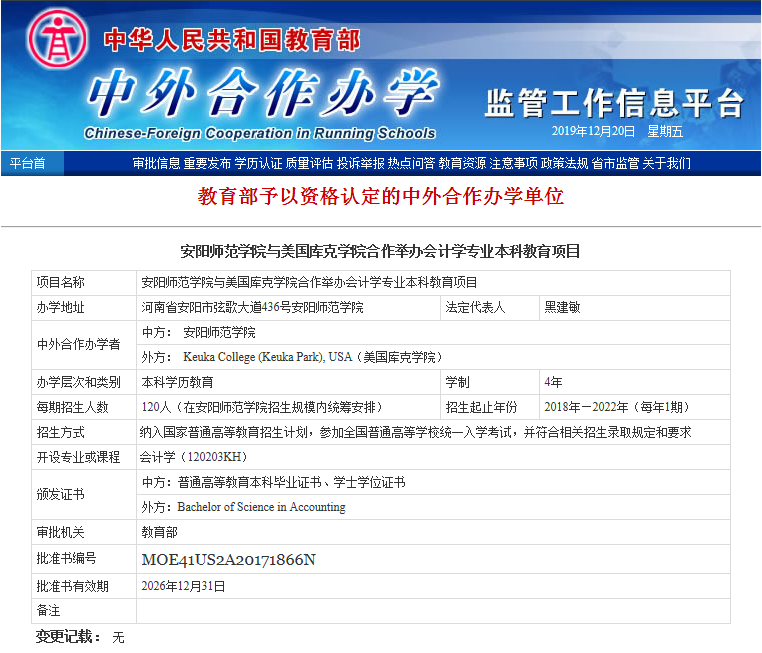This screenshot has height=653, width=762.
Task: Click the Bachelor of Science in Accounting cell
Action: click(x=261, y=507)
